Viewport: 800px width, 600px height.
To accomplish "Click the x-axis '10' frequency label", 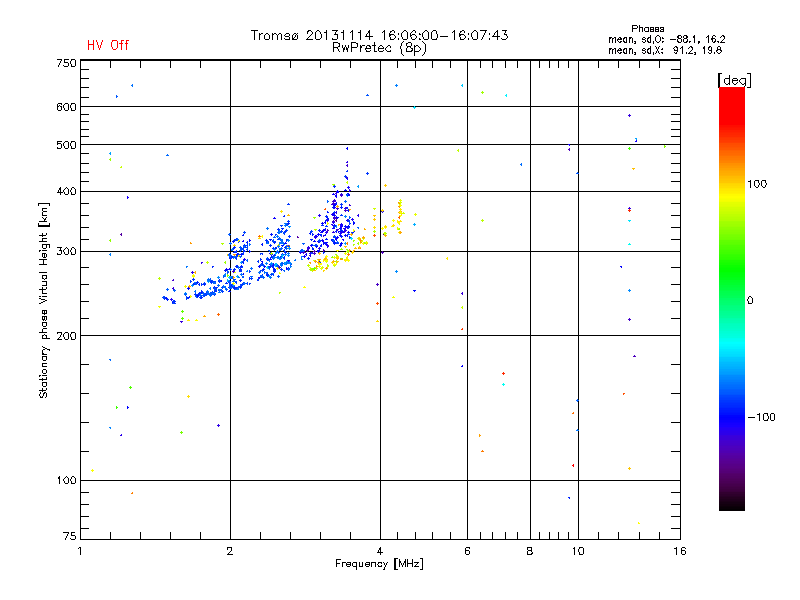I will click(x=578, y=551).
